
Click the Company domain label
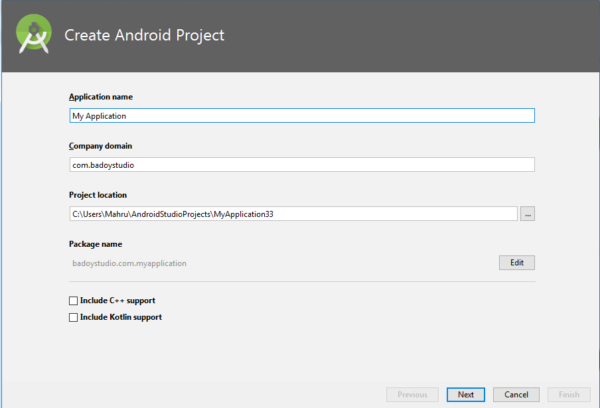[x=99, y=146]
